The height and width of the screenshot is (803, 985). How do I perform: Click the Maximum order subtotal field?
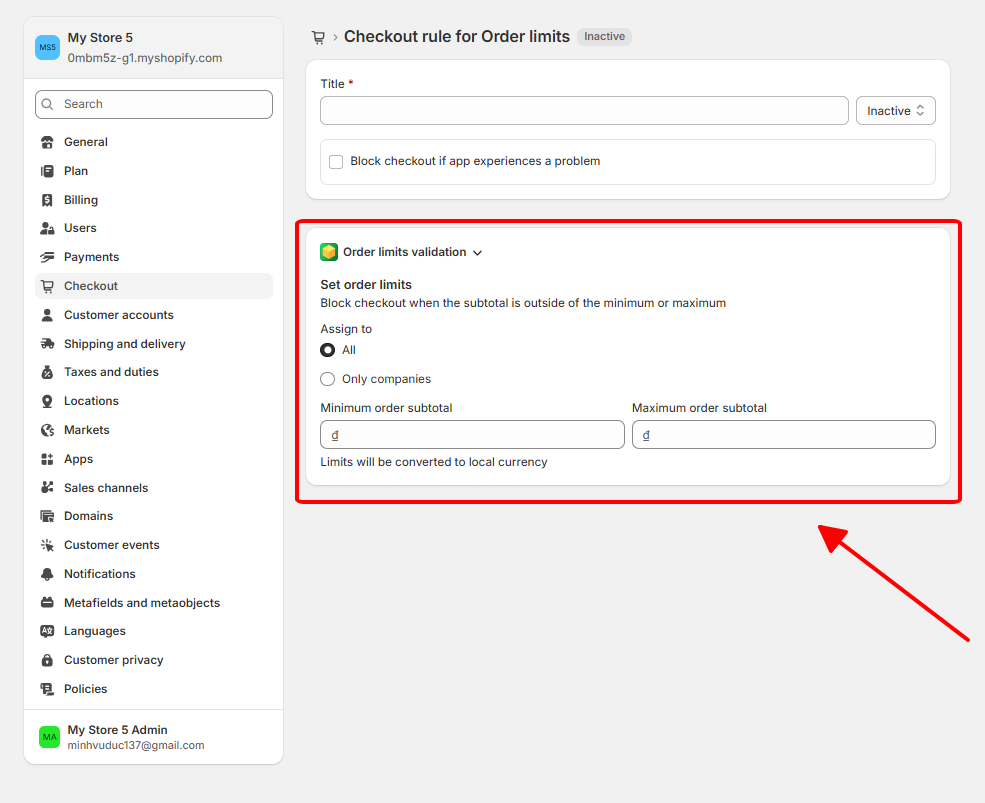(x=783, y=435)
